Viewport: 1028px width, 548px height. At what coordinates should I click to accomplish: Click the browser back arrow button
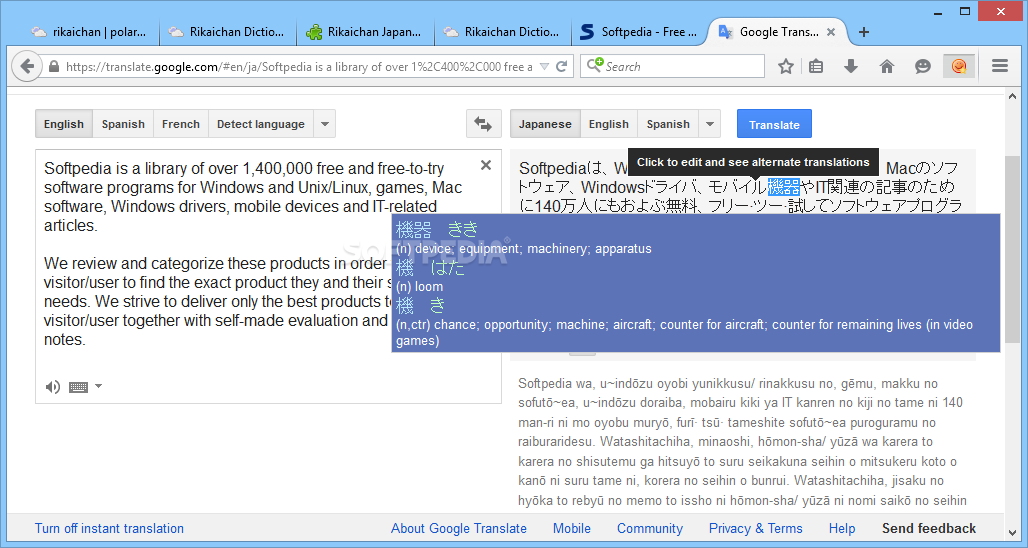pyautogui.click(x=27, y=66)
